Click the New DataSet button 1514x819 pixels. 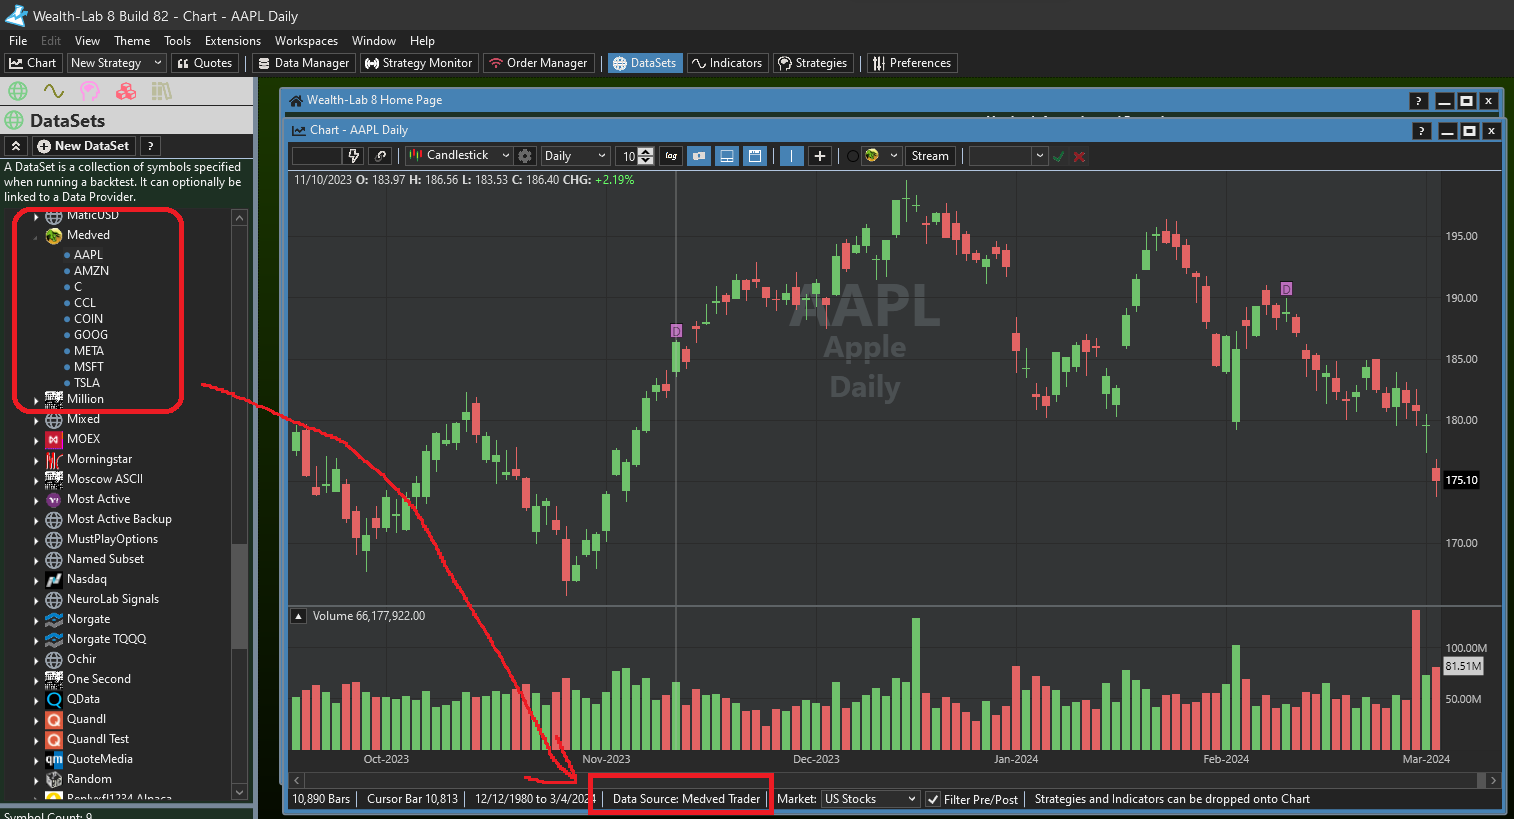83,146
